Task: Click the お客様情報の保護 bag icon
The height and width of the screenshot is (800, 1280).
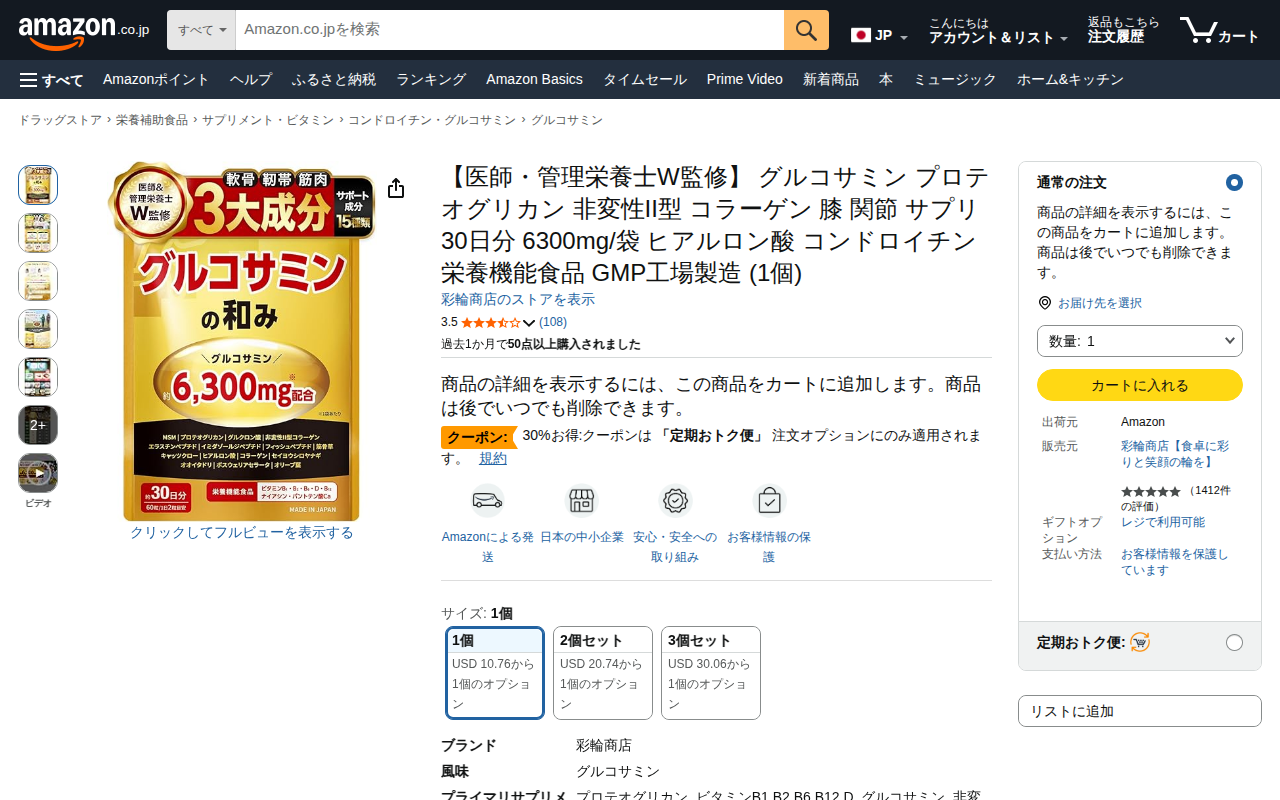Action: tap(769, 500)
